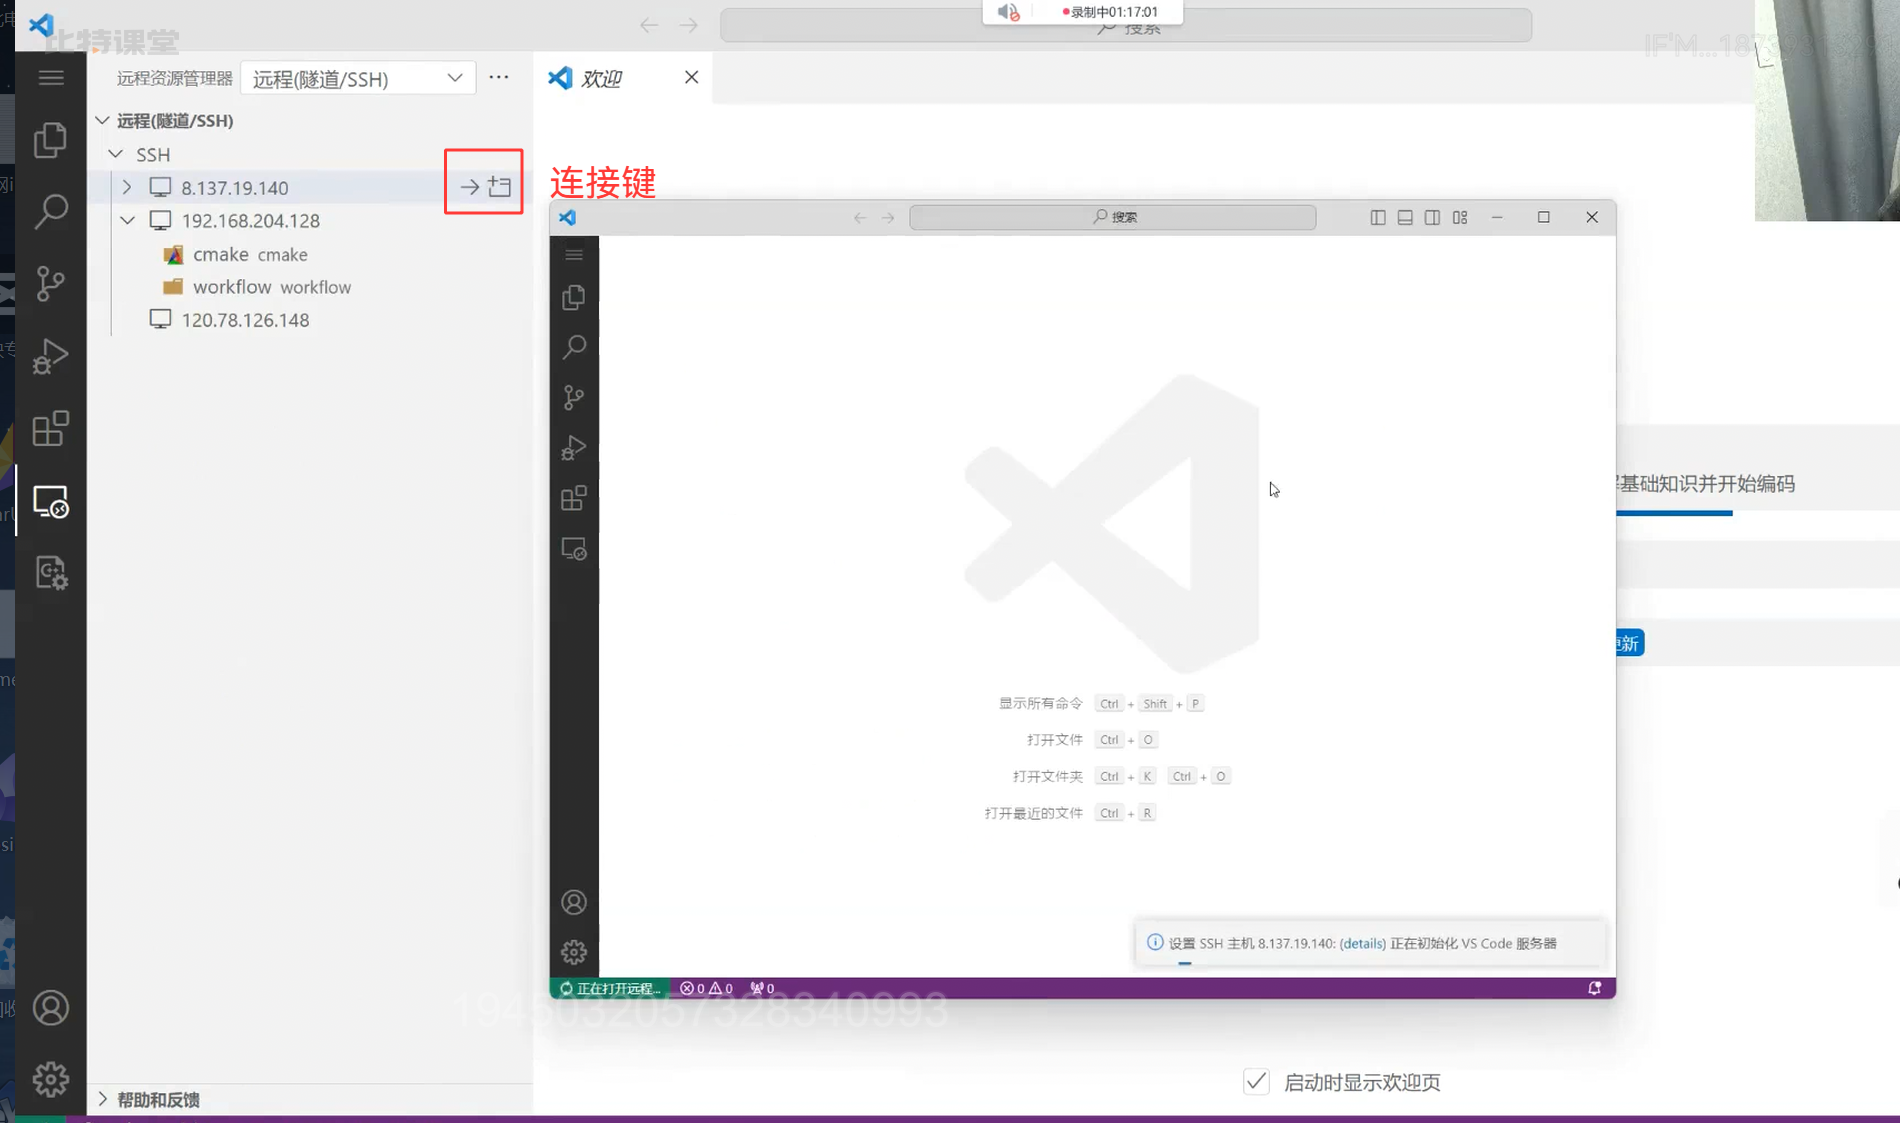This screenshot has height=1123, width=1900.
Task: Connect to 8.137.19.140 in current window arrow
Action: [469, 187]
